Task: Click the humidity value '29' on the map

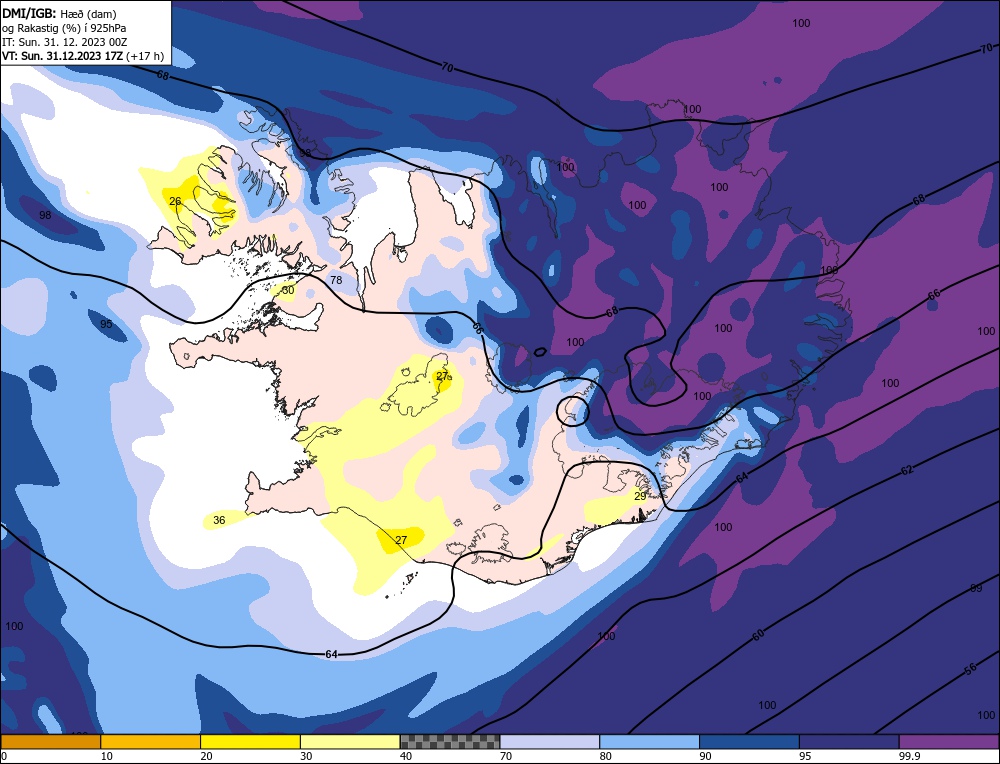Action: (640, 496)
